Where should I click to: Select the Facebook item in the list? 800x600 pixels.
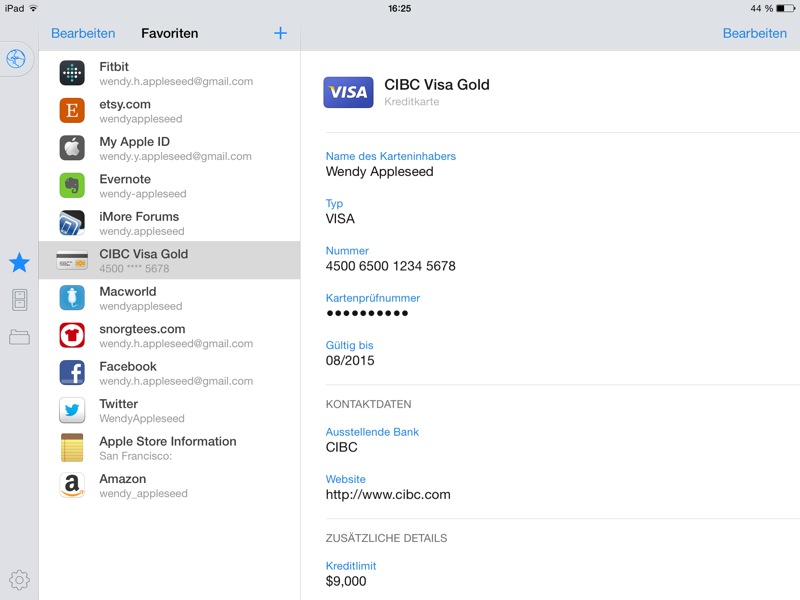pos(168,373)
